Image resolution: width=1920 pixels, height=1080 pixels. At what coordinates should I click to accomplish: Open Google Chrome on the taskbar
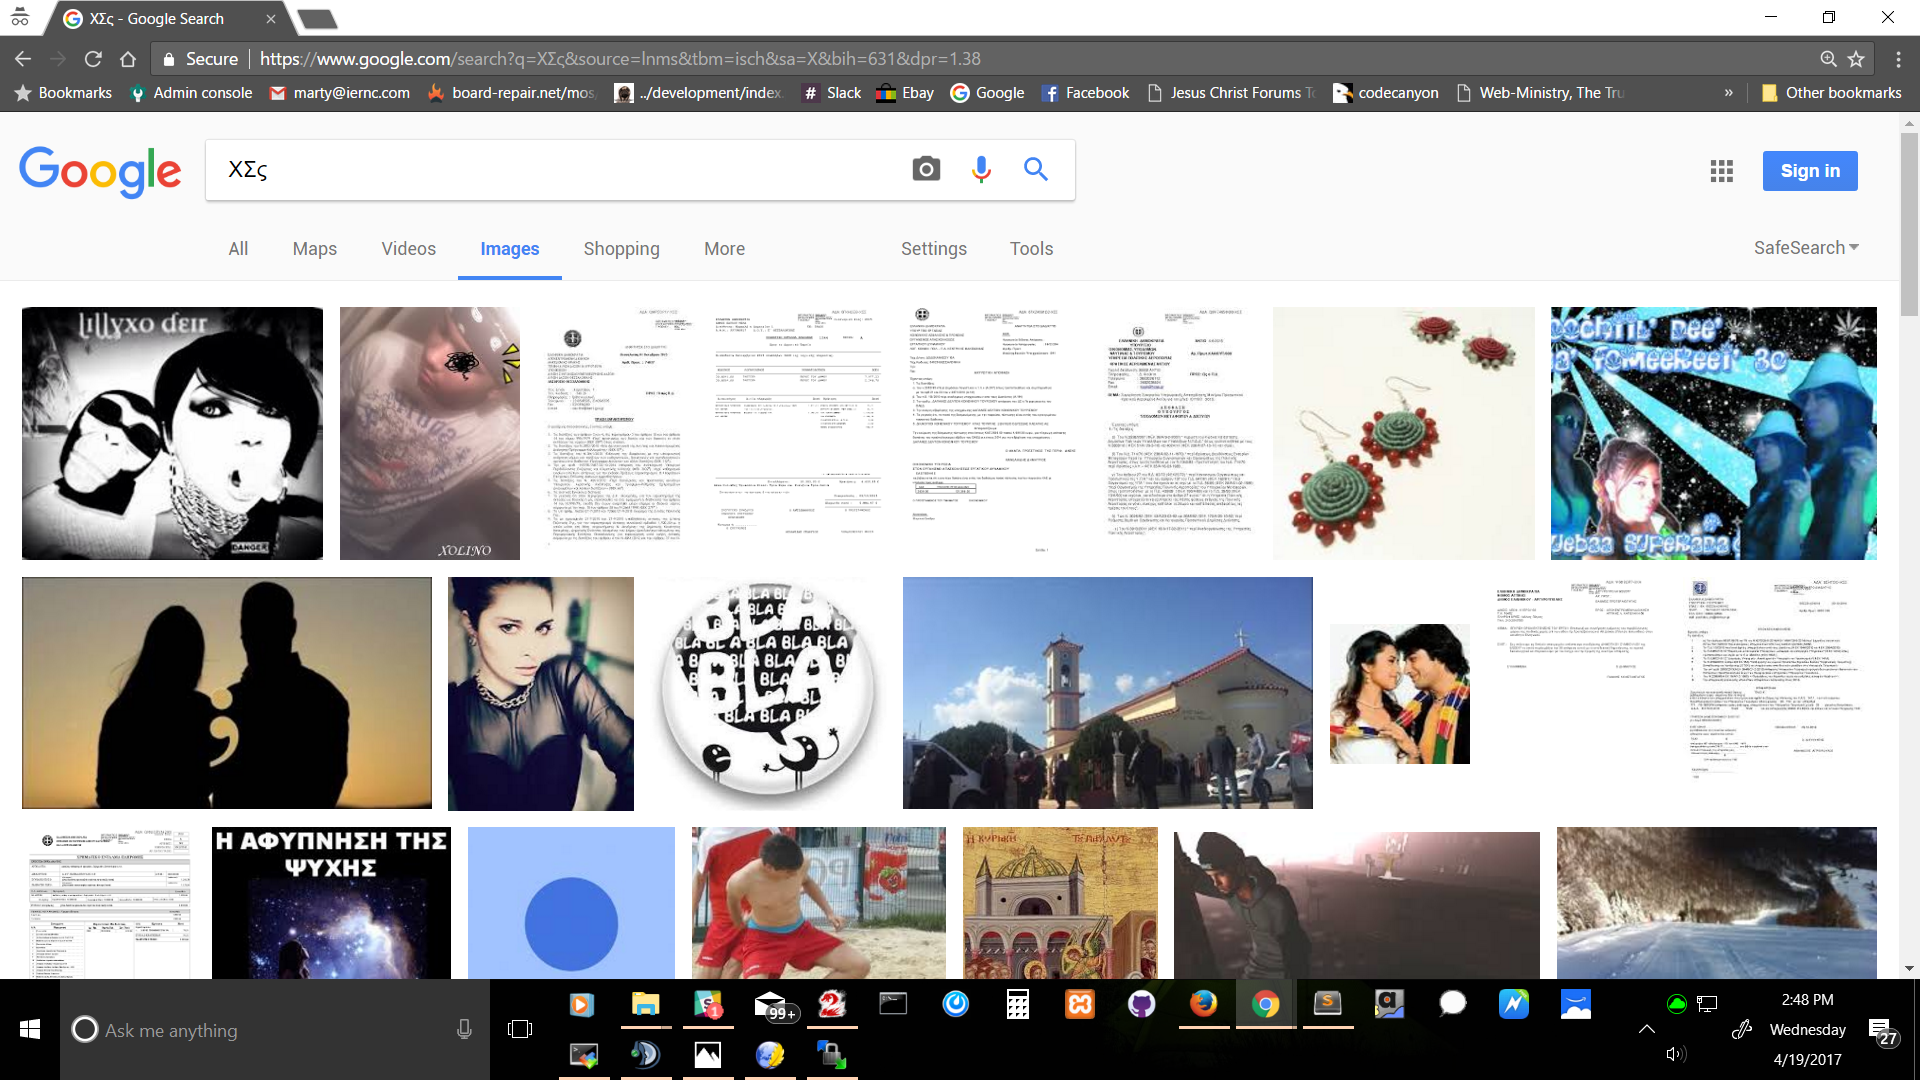point(1266,1004)
